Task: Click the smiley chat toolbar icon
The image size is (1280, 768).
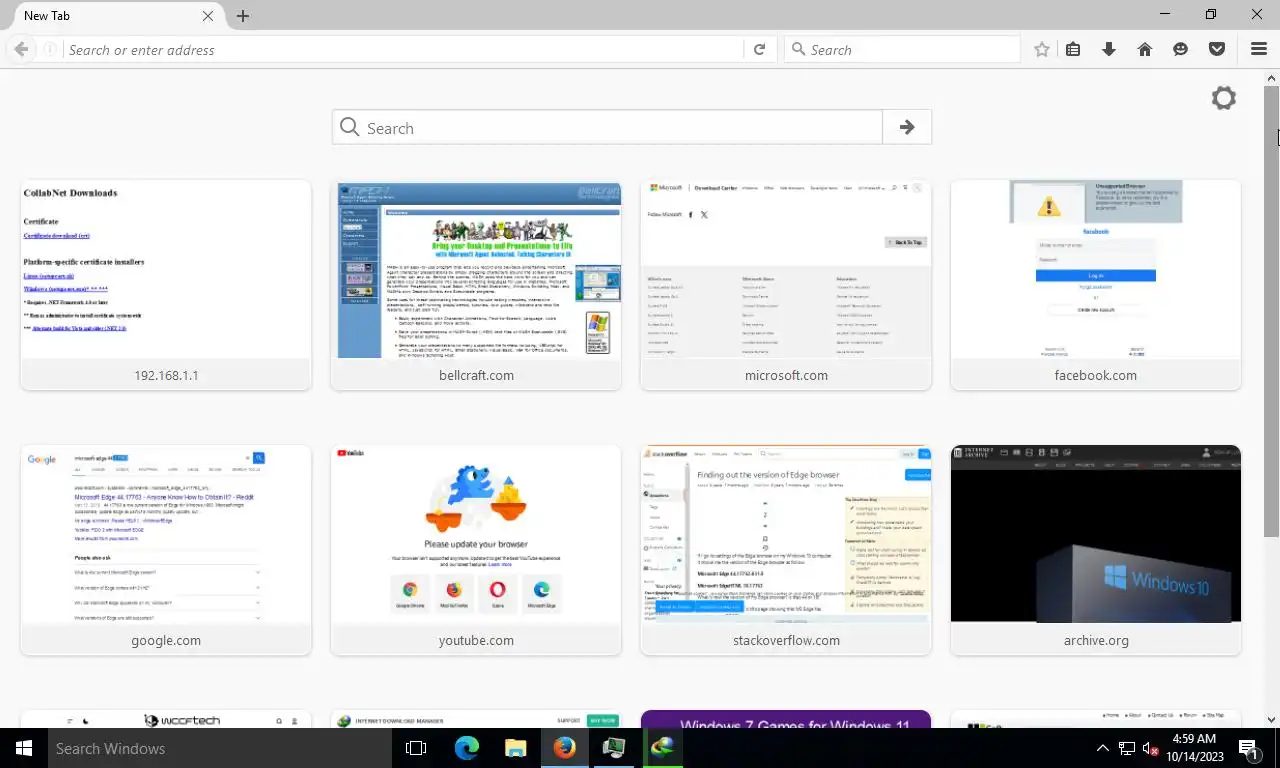Action: coord(1181,50)
